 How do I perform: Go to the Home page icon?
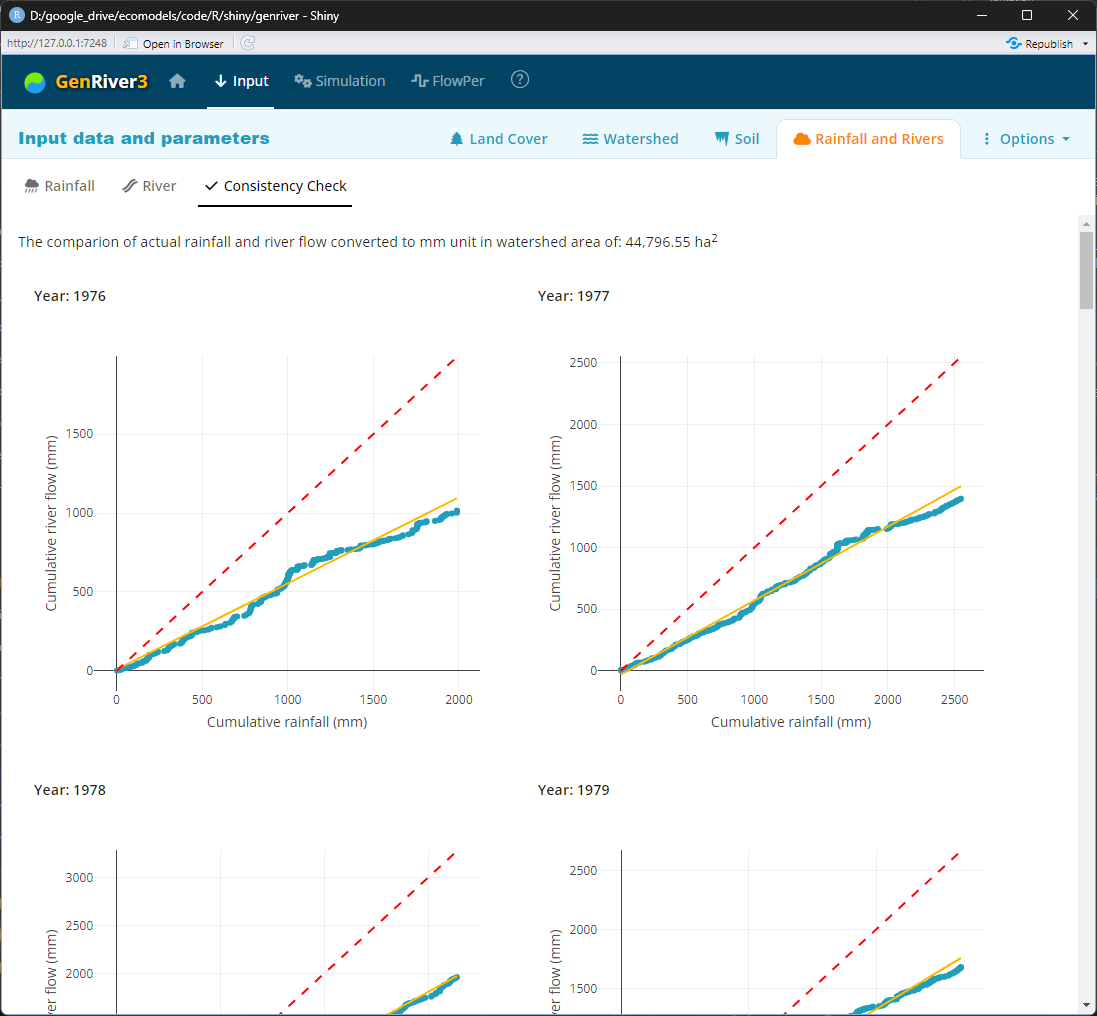coord(178,81)
